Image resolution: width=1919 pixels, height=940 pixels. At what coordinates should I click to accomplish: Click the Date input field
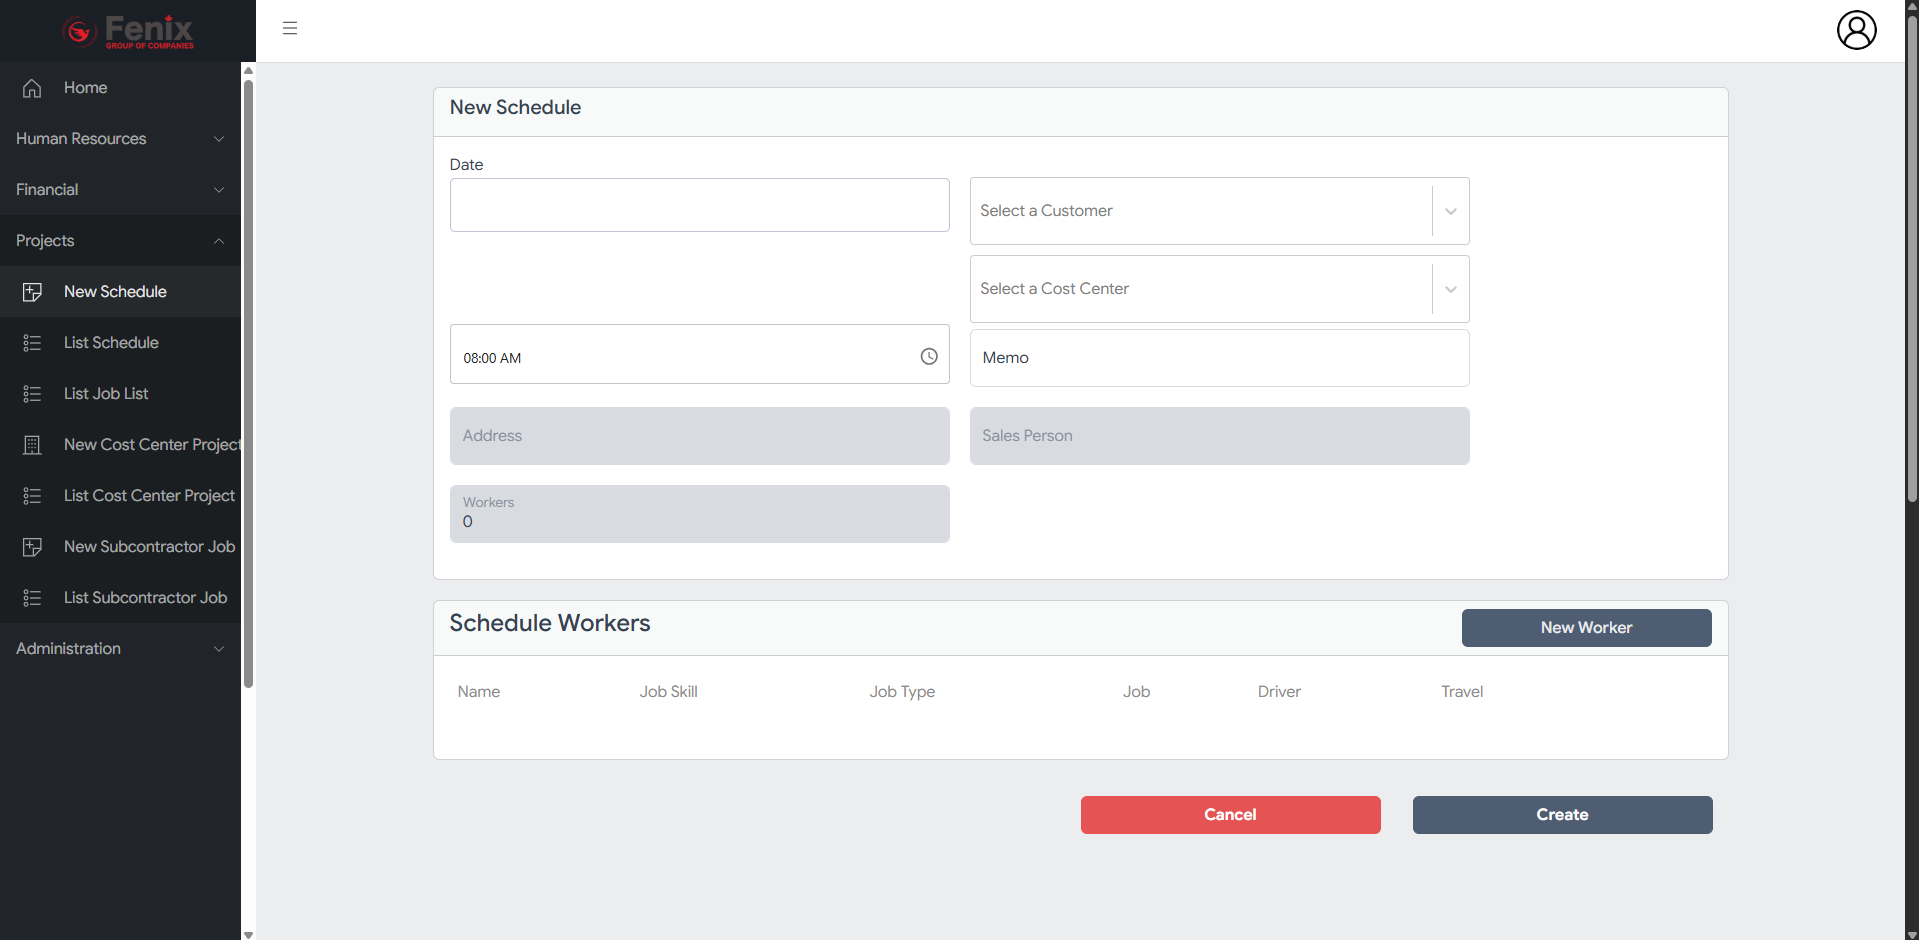[699, 205]
